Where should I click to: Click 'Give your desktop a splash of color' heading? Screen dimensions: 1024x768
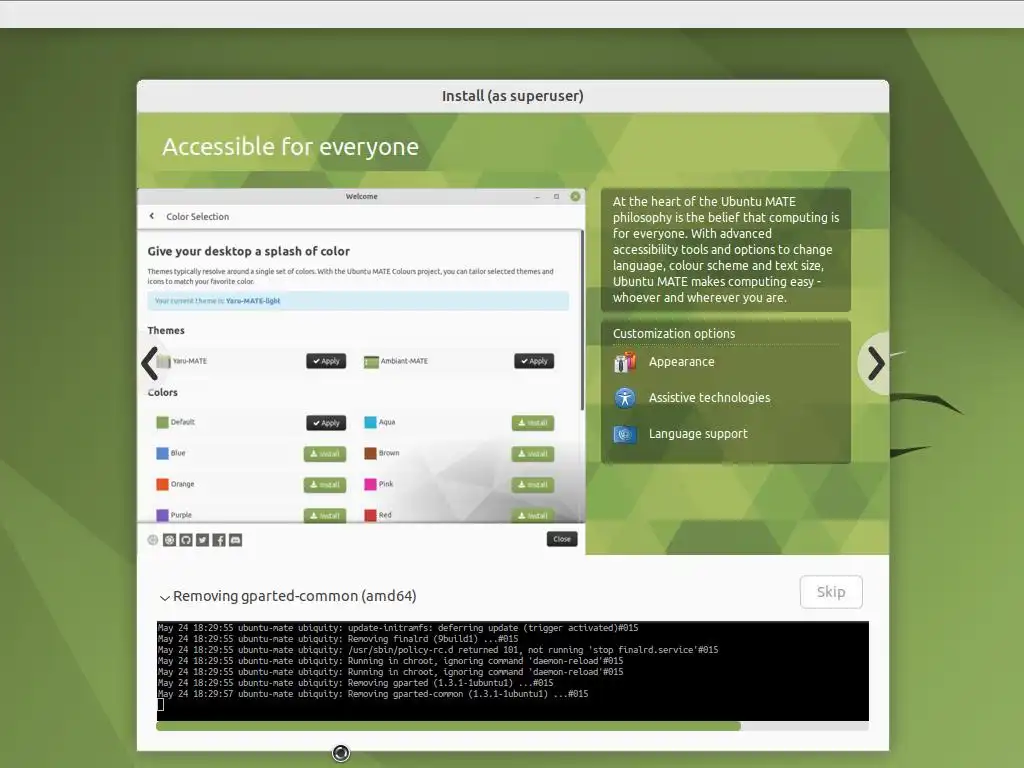pos(248,251)
